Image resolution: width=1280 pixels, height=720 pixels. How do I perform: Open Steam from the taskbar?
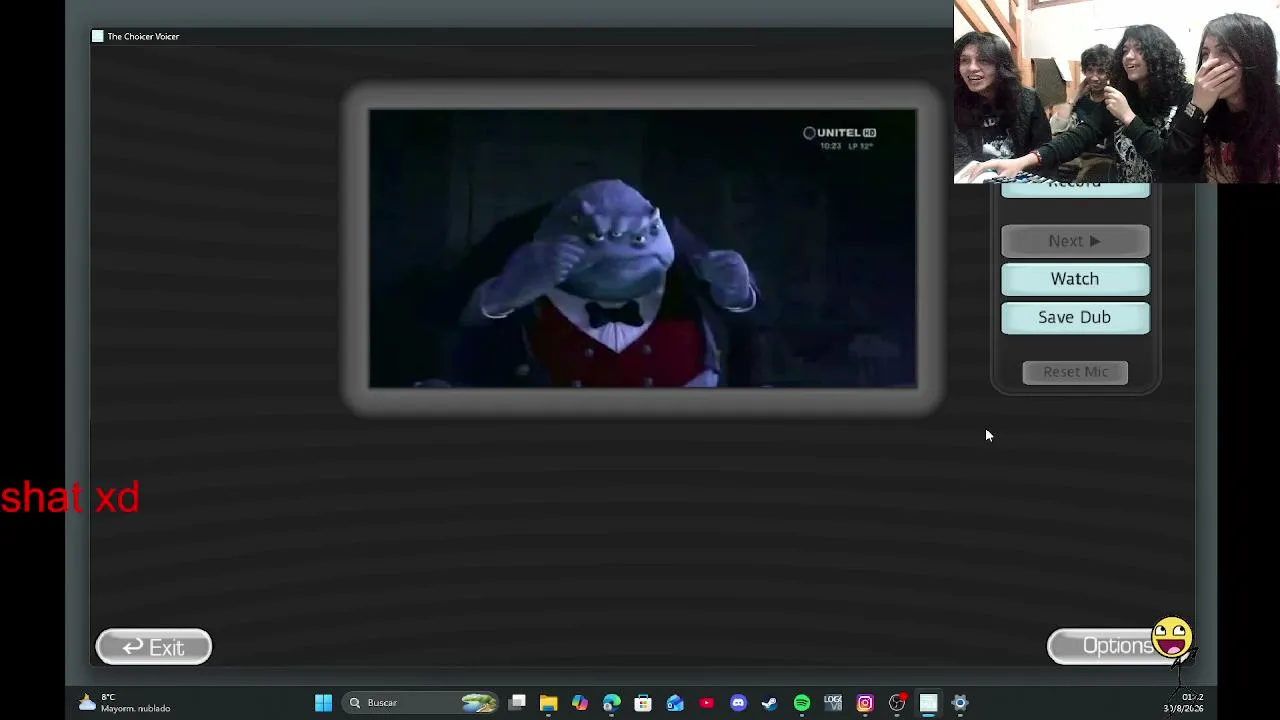tap(770, 703)
